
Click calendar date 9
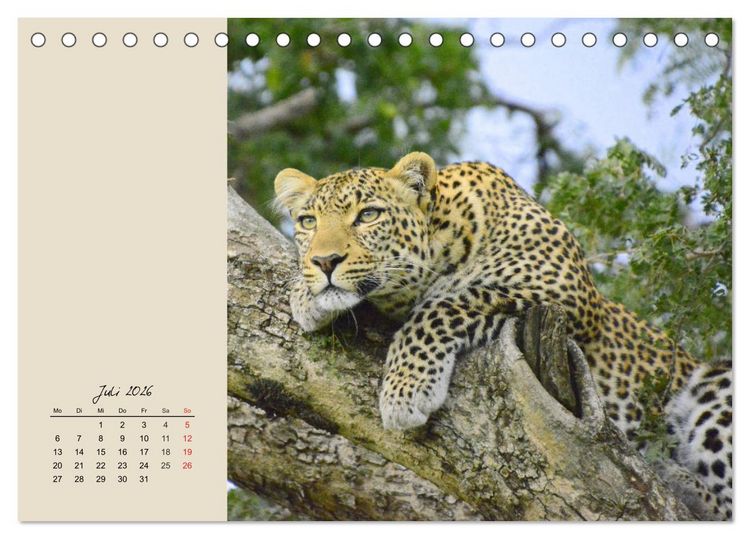coord(122,438)
